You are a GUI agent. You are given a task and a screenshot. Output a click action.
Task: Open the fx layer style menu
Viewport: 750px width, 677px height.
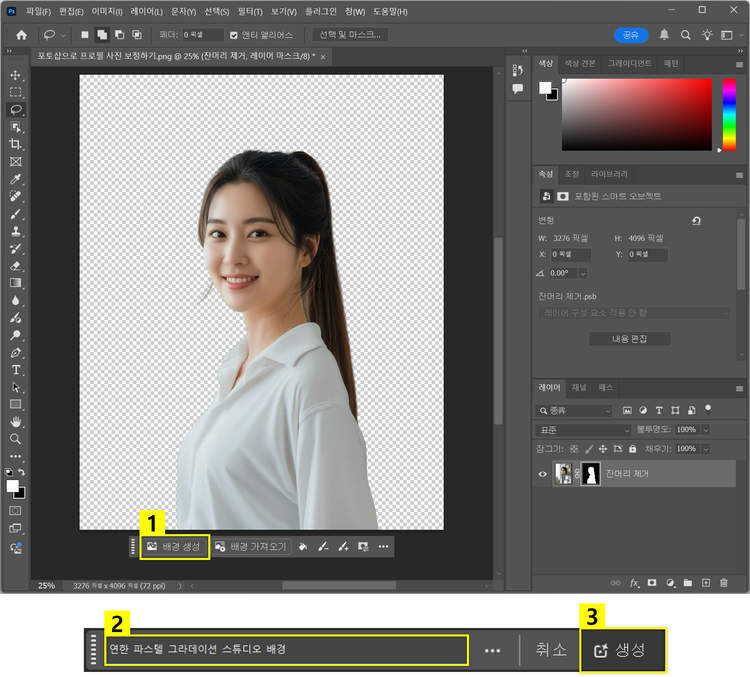634,582
